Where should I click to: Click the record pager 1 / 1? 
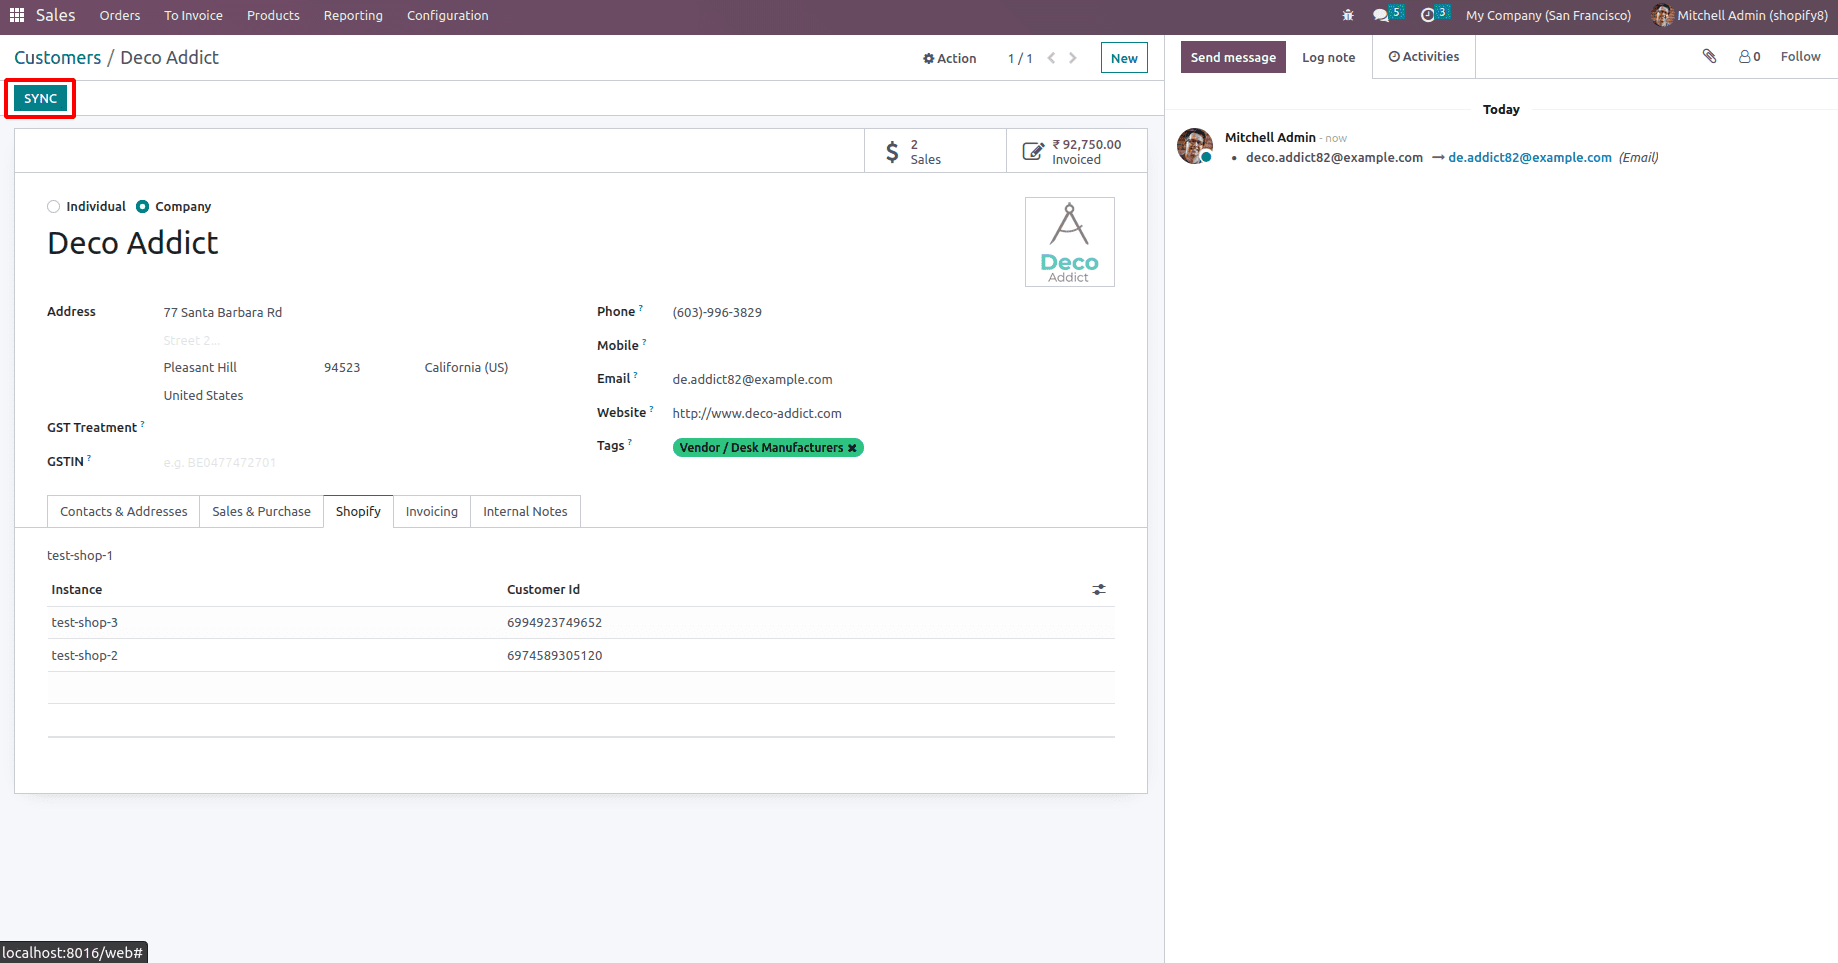point(1020,58)
